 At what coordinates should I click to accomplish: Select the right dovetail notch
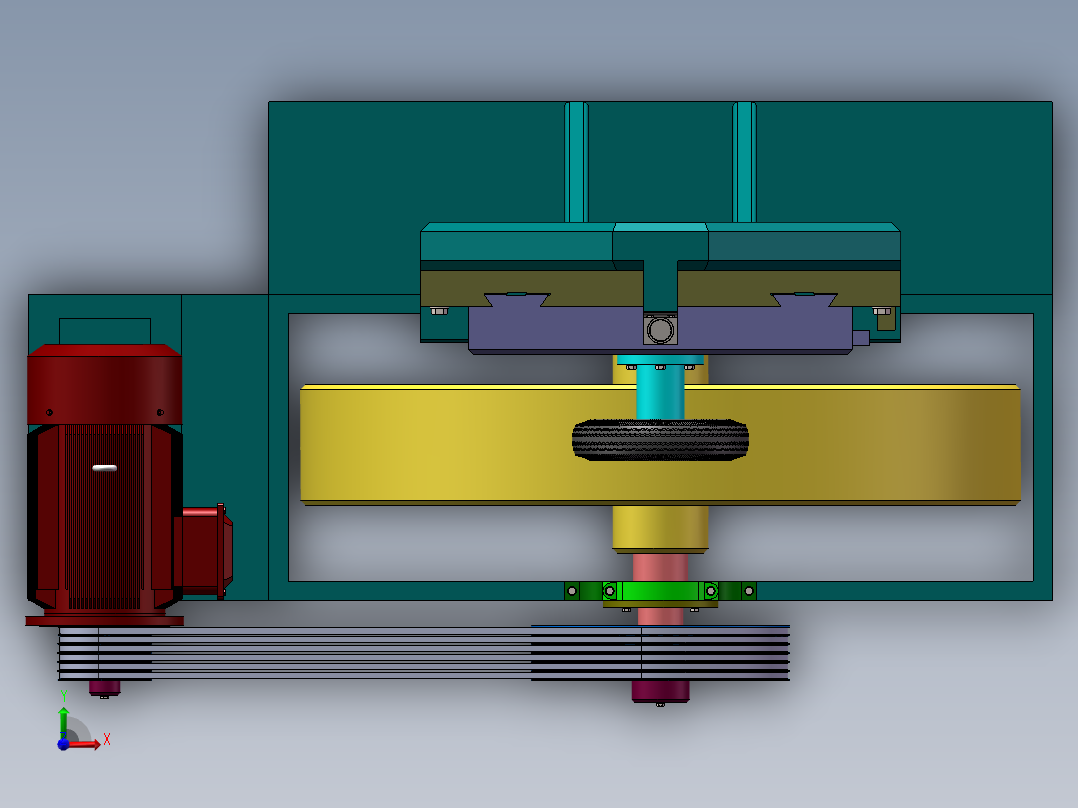804,299
